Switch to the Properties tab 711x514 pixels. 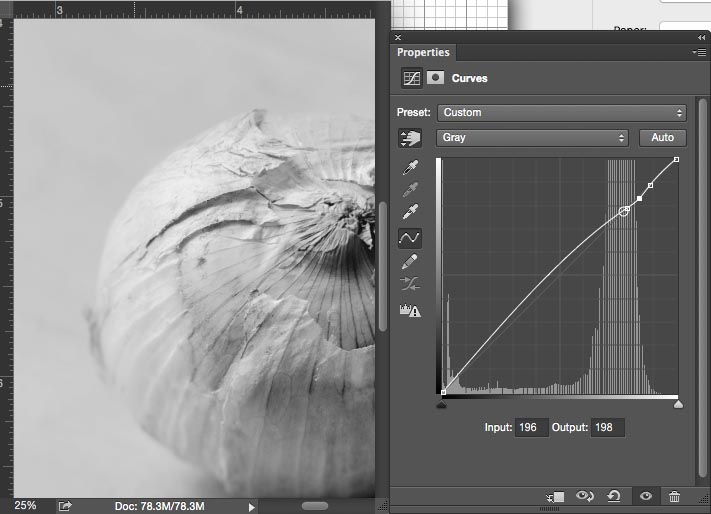(423, 53)
